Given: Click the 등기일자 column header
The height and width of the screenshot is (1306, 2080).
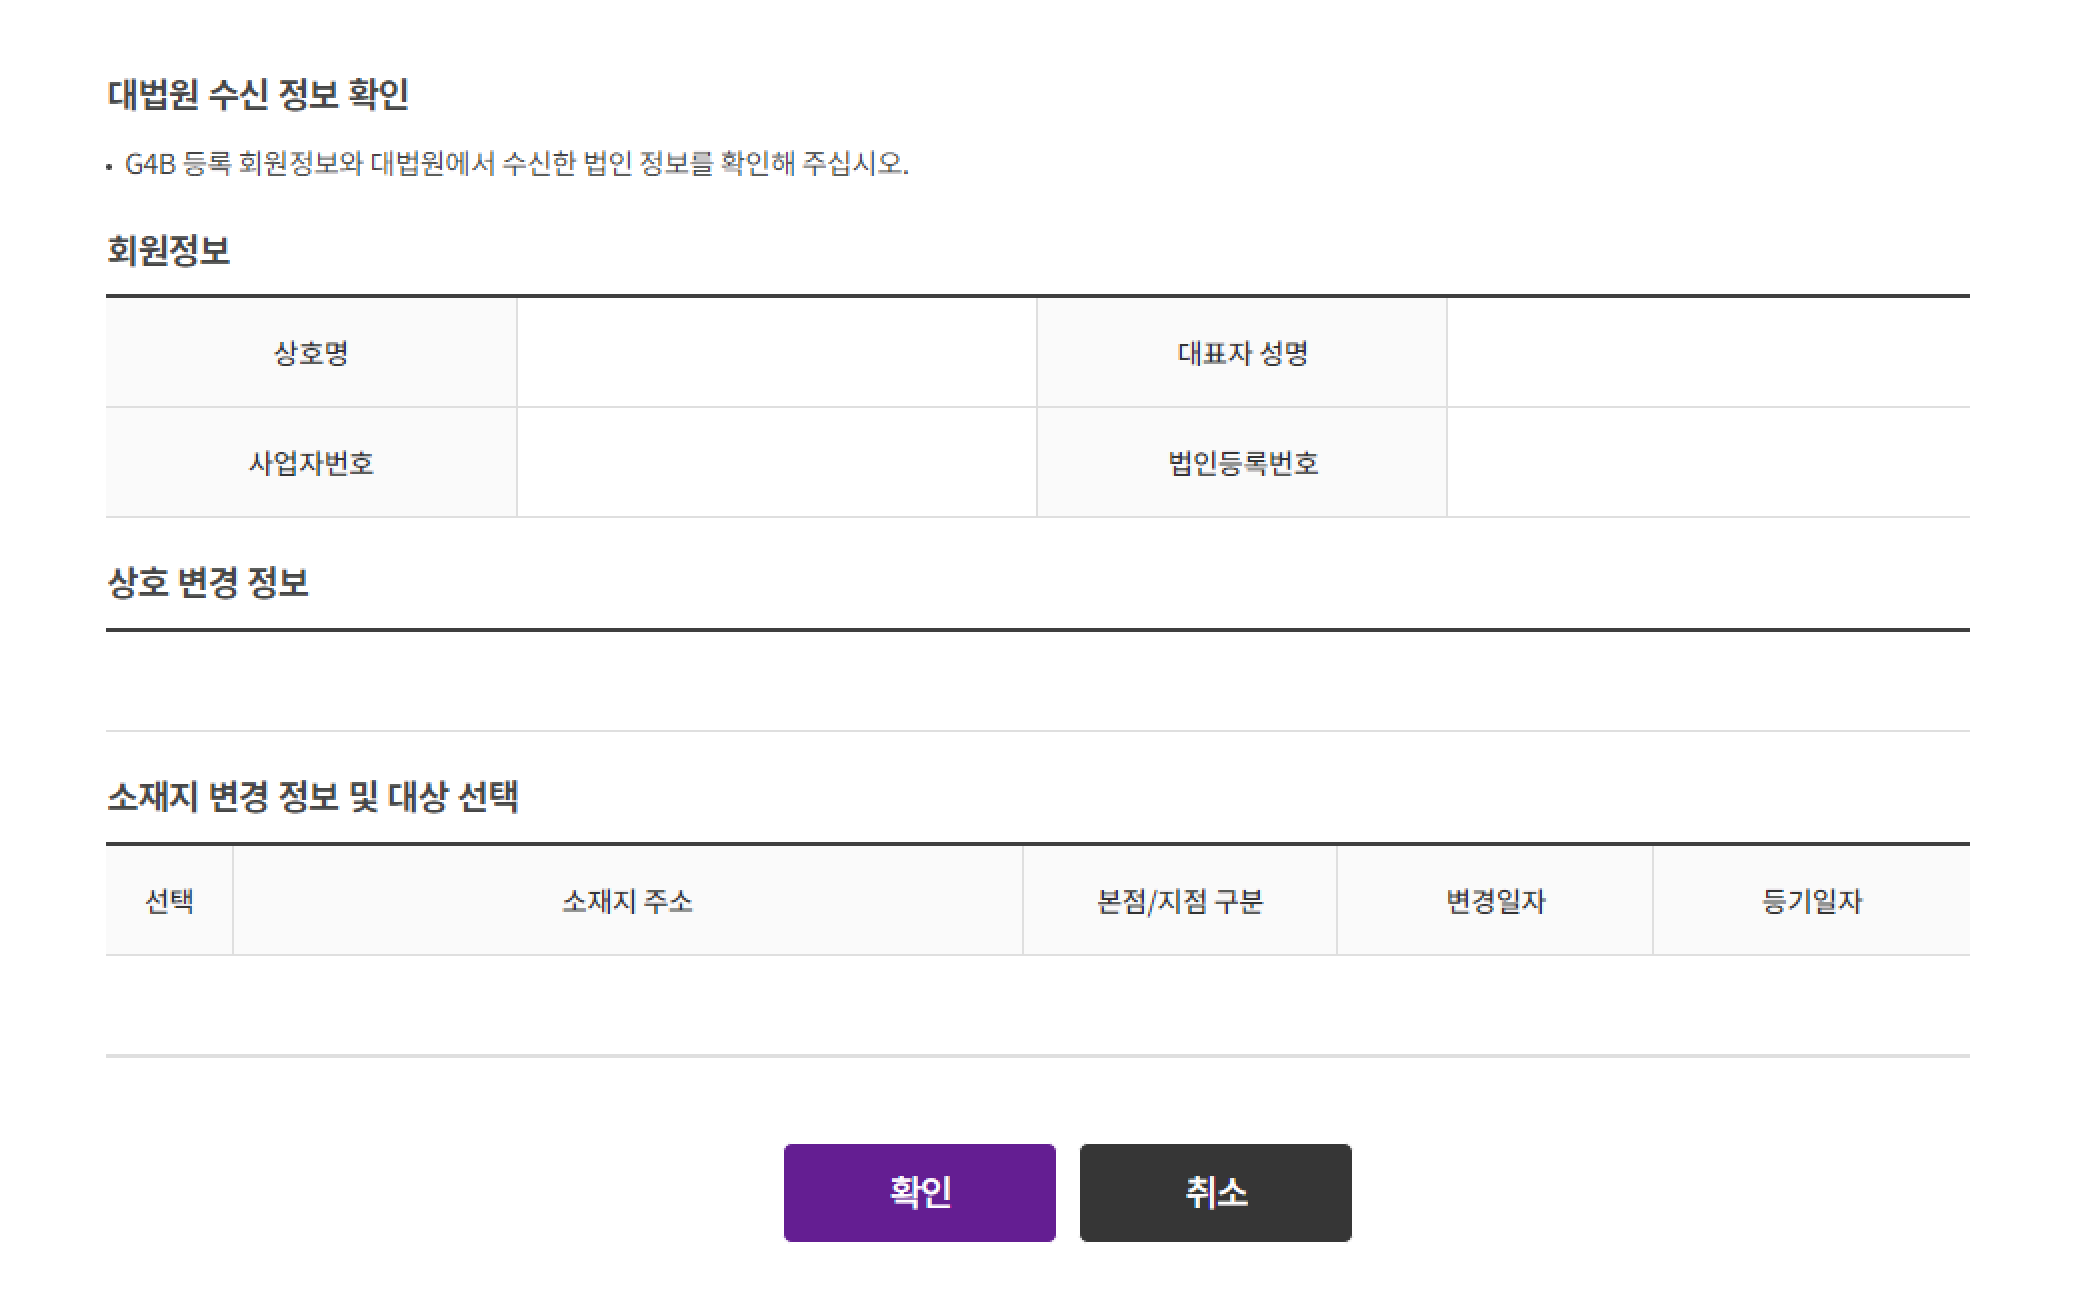Looking at the screenshot, I should point(1812,900).
